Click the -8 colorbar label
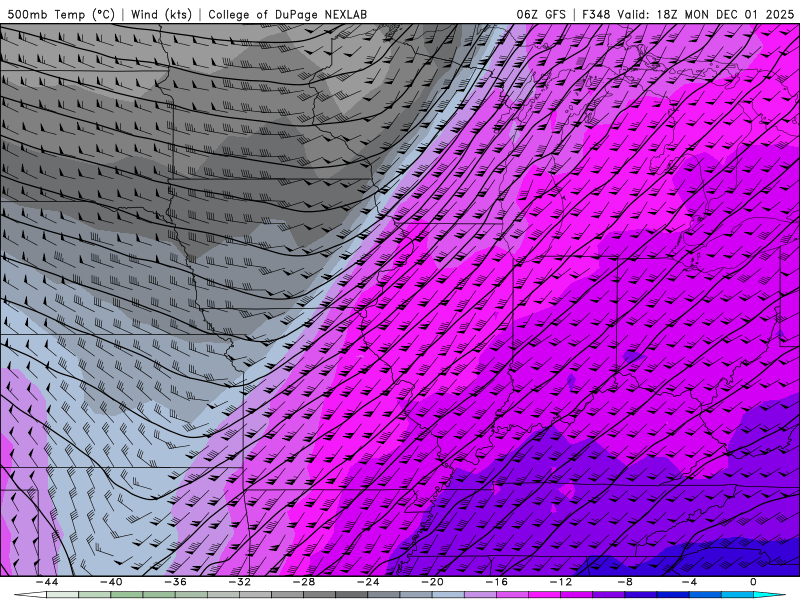Image resolution: width=800 pixels, height=600 pixels. [x=625, y=582]
